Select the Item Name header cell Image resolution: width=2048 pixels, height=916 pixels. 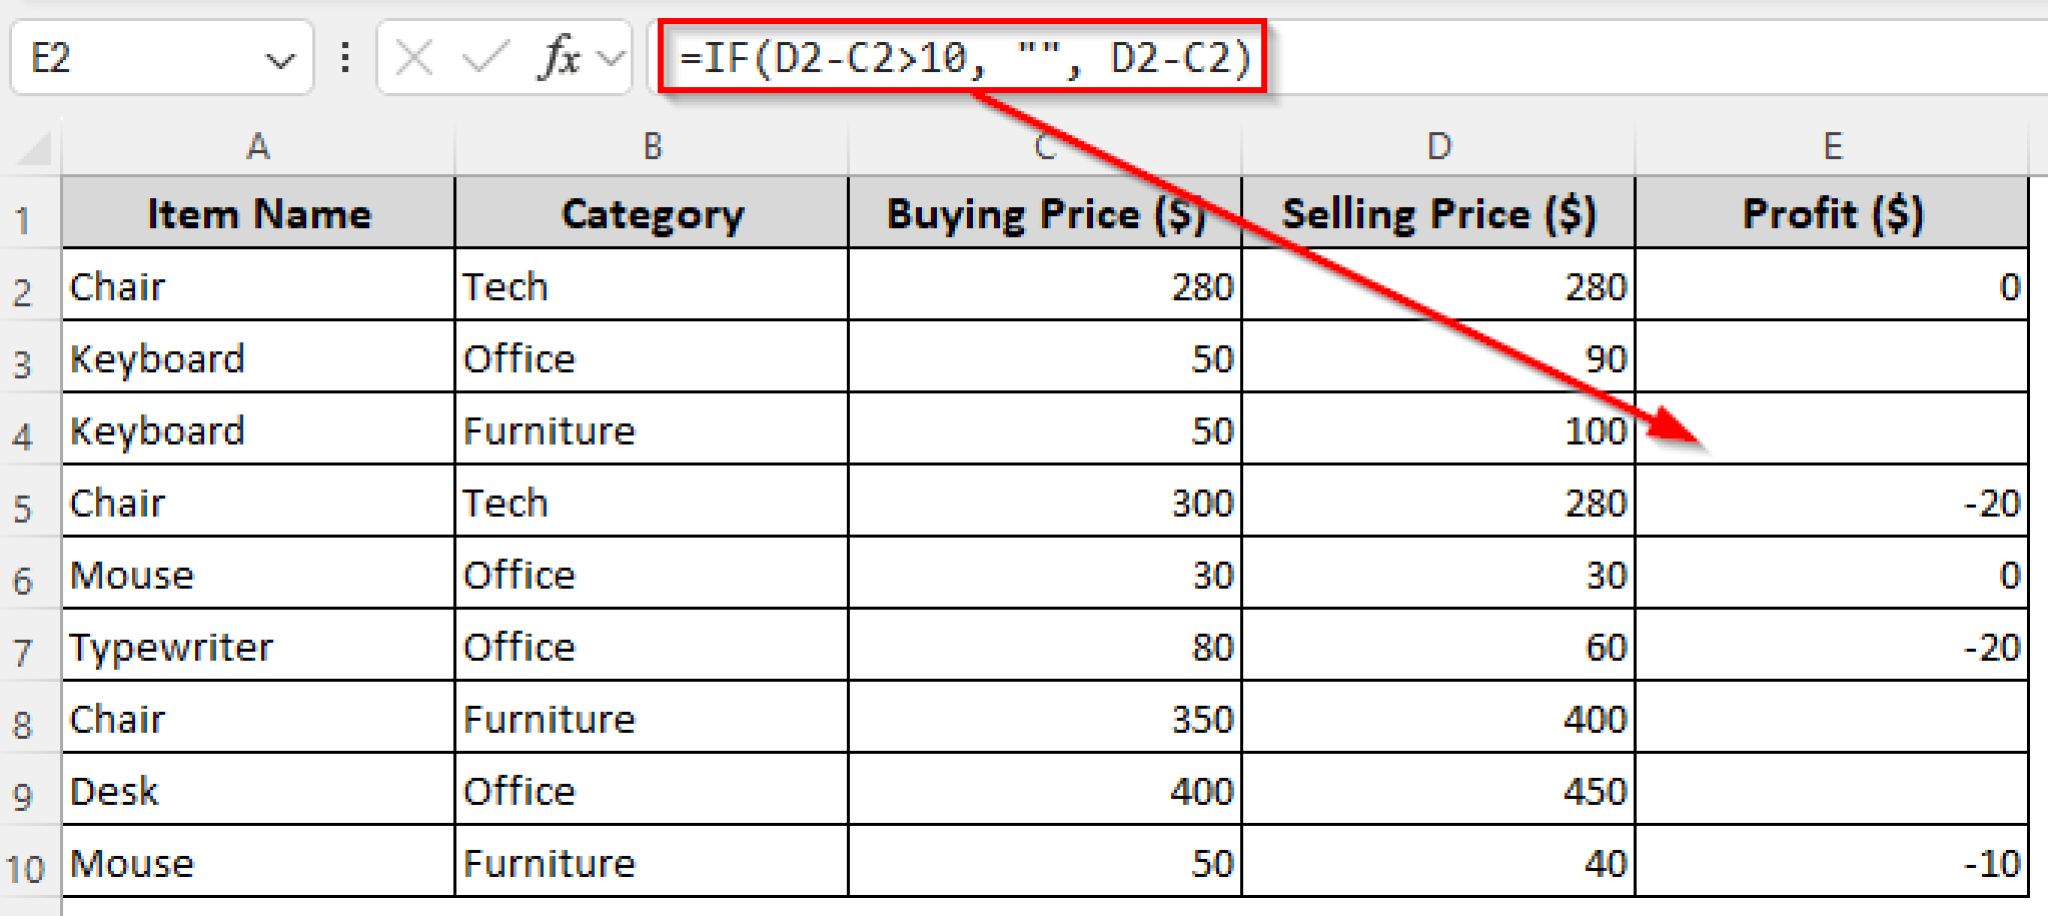pyautogui.click(x=258, y=213)
